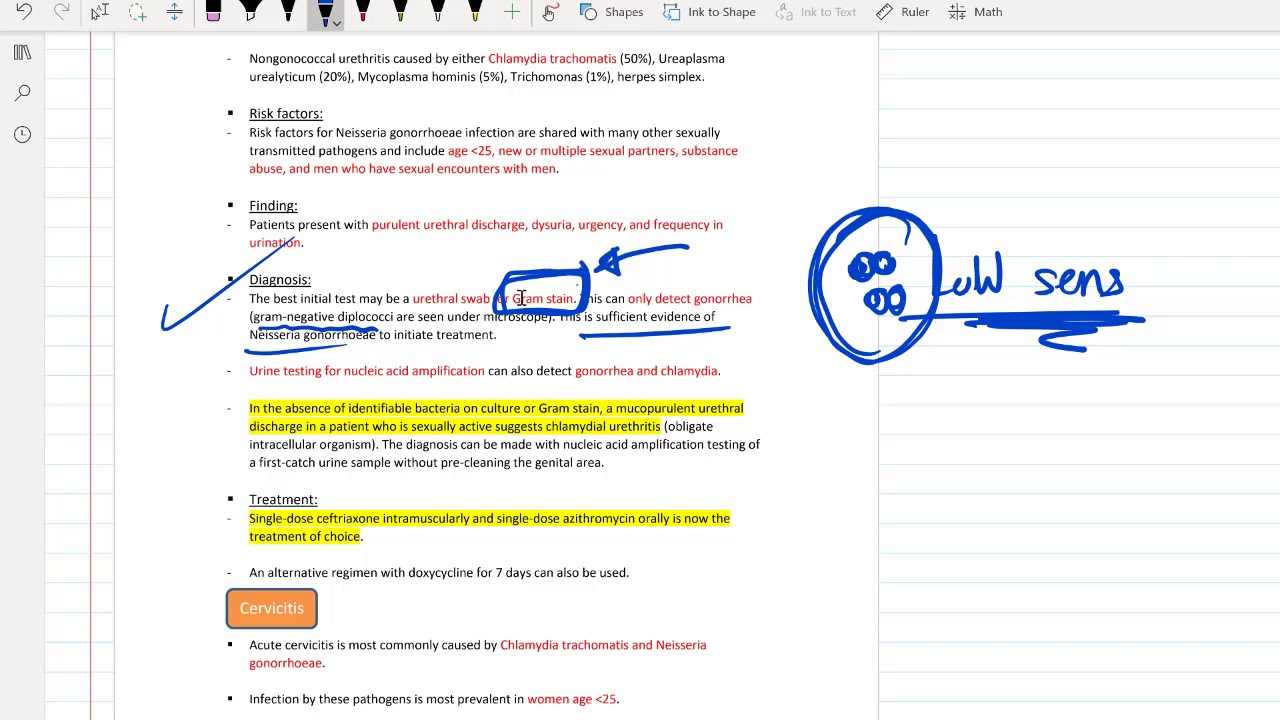
Task: Select the green pen
Action: pos(400,12)
